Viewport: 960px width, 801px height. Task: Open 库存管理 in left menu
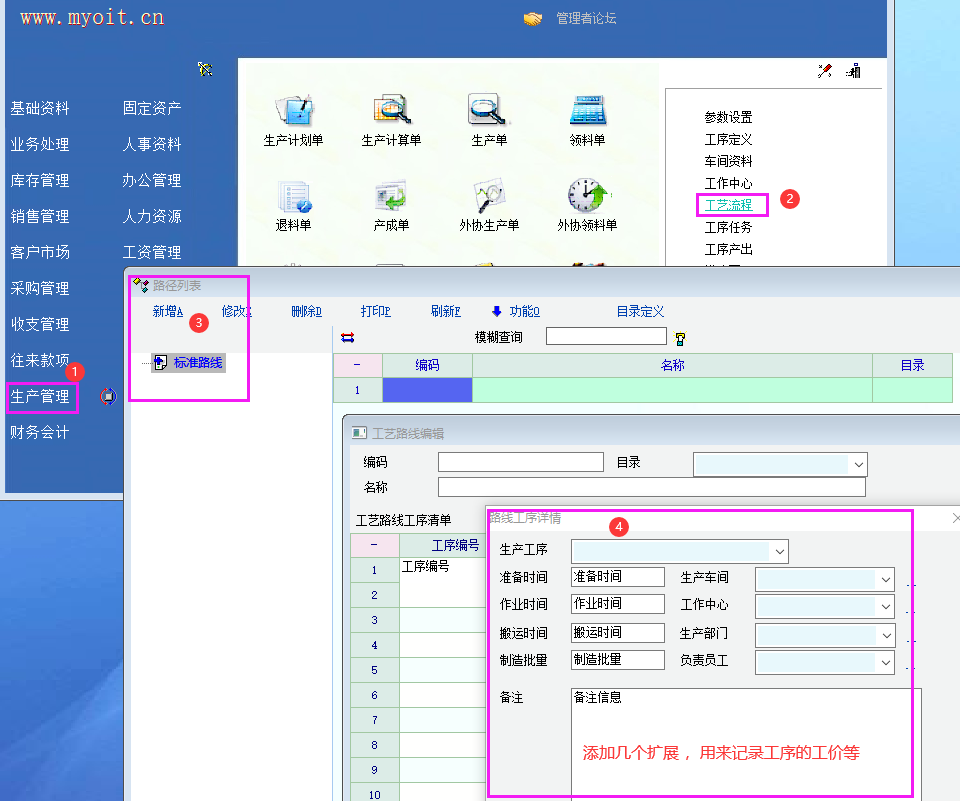click(40, 181)
